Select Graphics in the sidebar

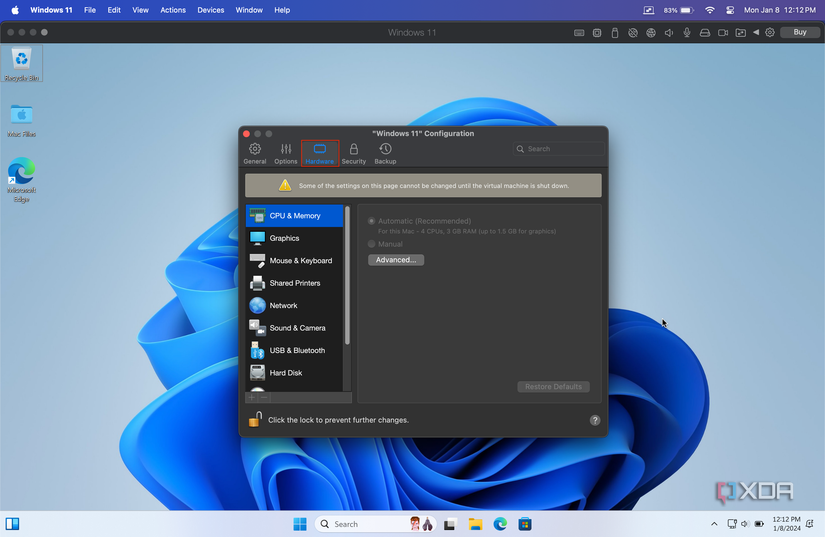pos(295,238)
